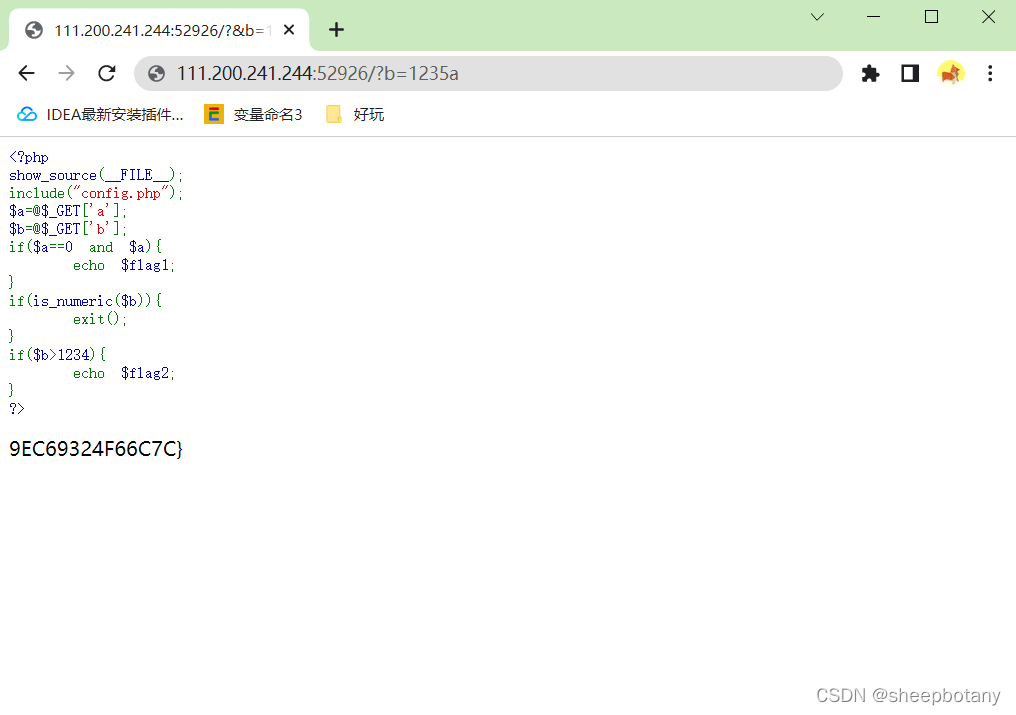The height and width of the screenshot is (715, 1016).
Task: Open the Chrome three-dot menu
Action: (x=990, y=73)
